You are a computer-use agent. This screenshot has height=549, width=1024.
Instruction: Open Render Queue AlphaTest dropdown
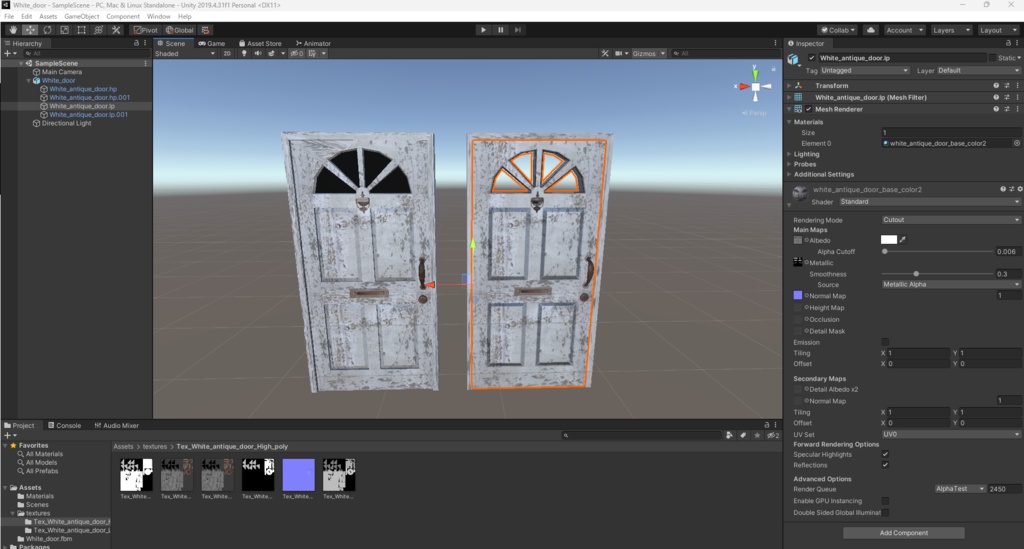(959, 489)
